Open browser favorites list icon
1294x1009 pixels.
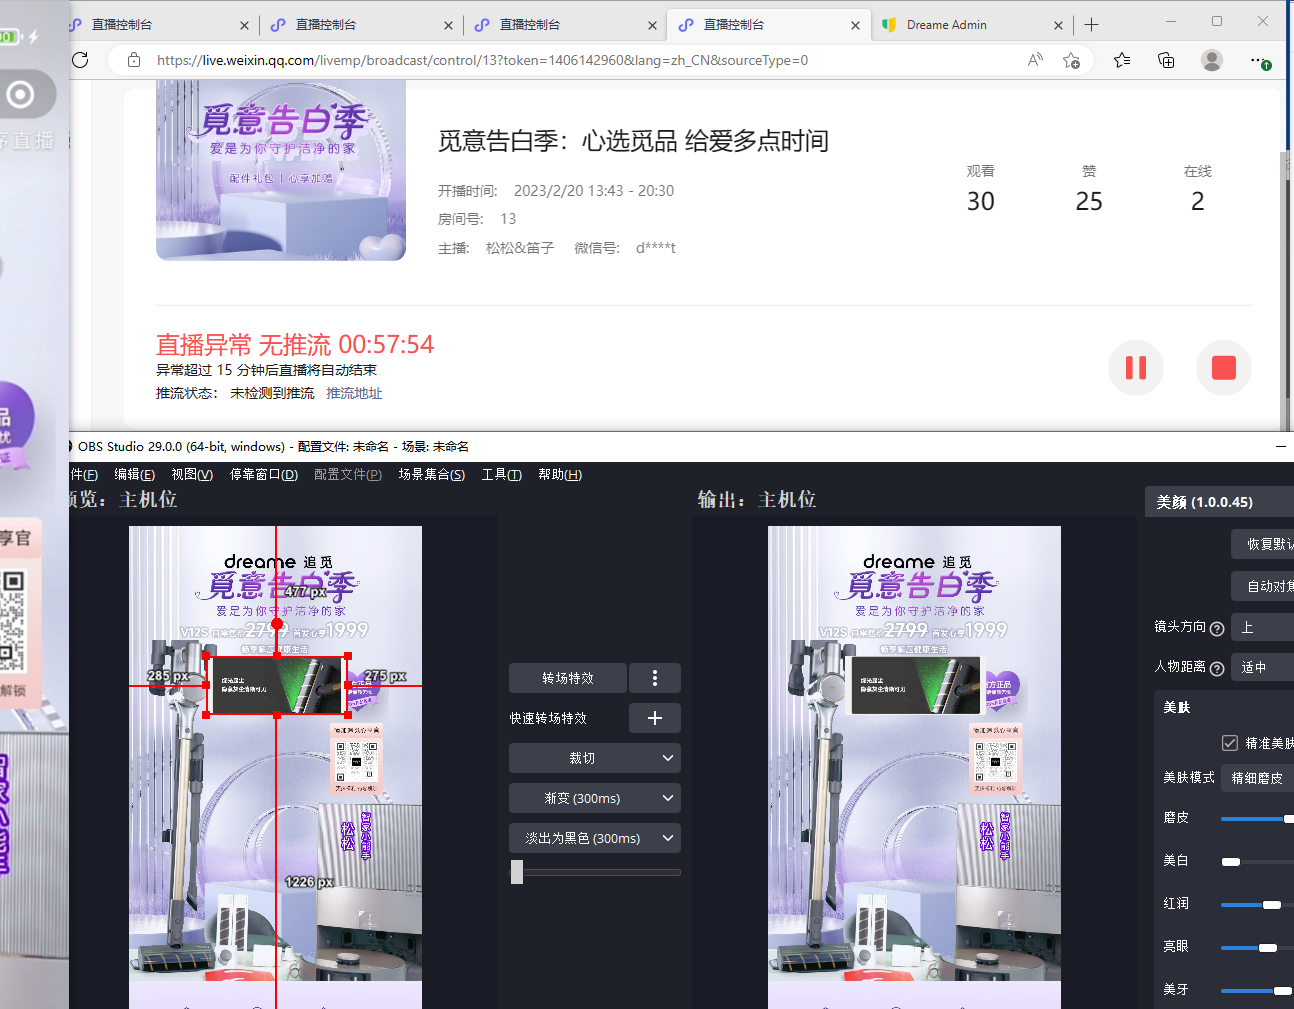click(1122, 60)
